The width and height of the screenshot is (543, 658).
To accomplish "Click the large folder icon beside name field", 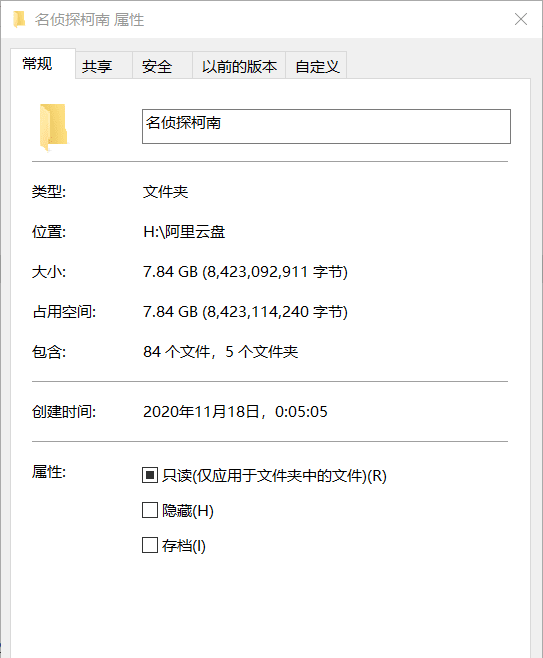I will pos(54,127).
